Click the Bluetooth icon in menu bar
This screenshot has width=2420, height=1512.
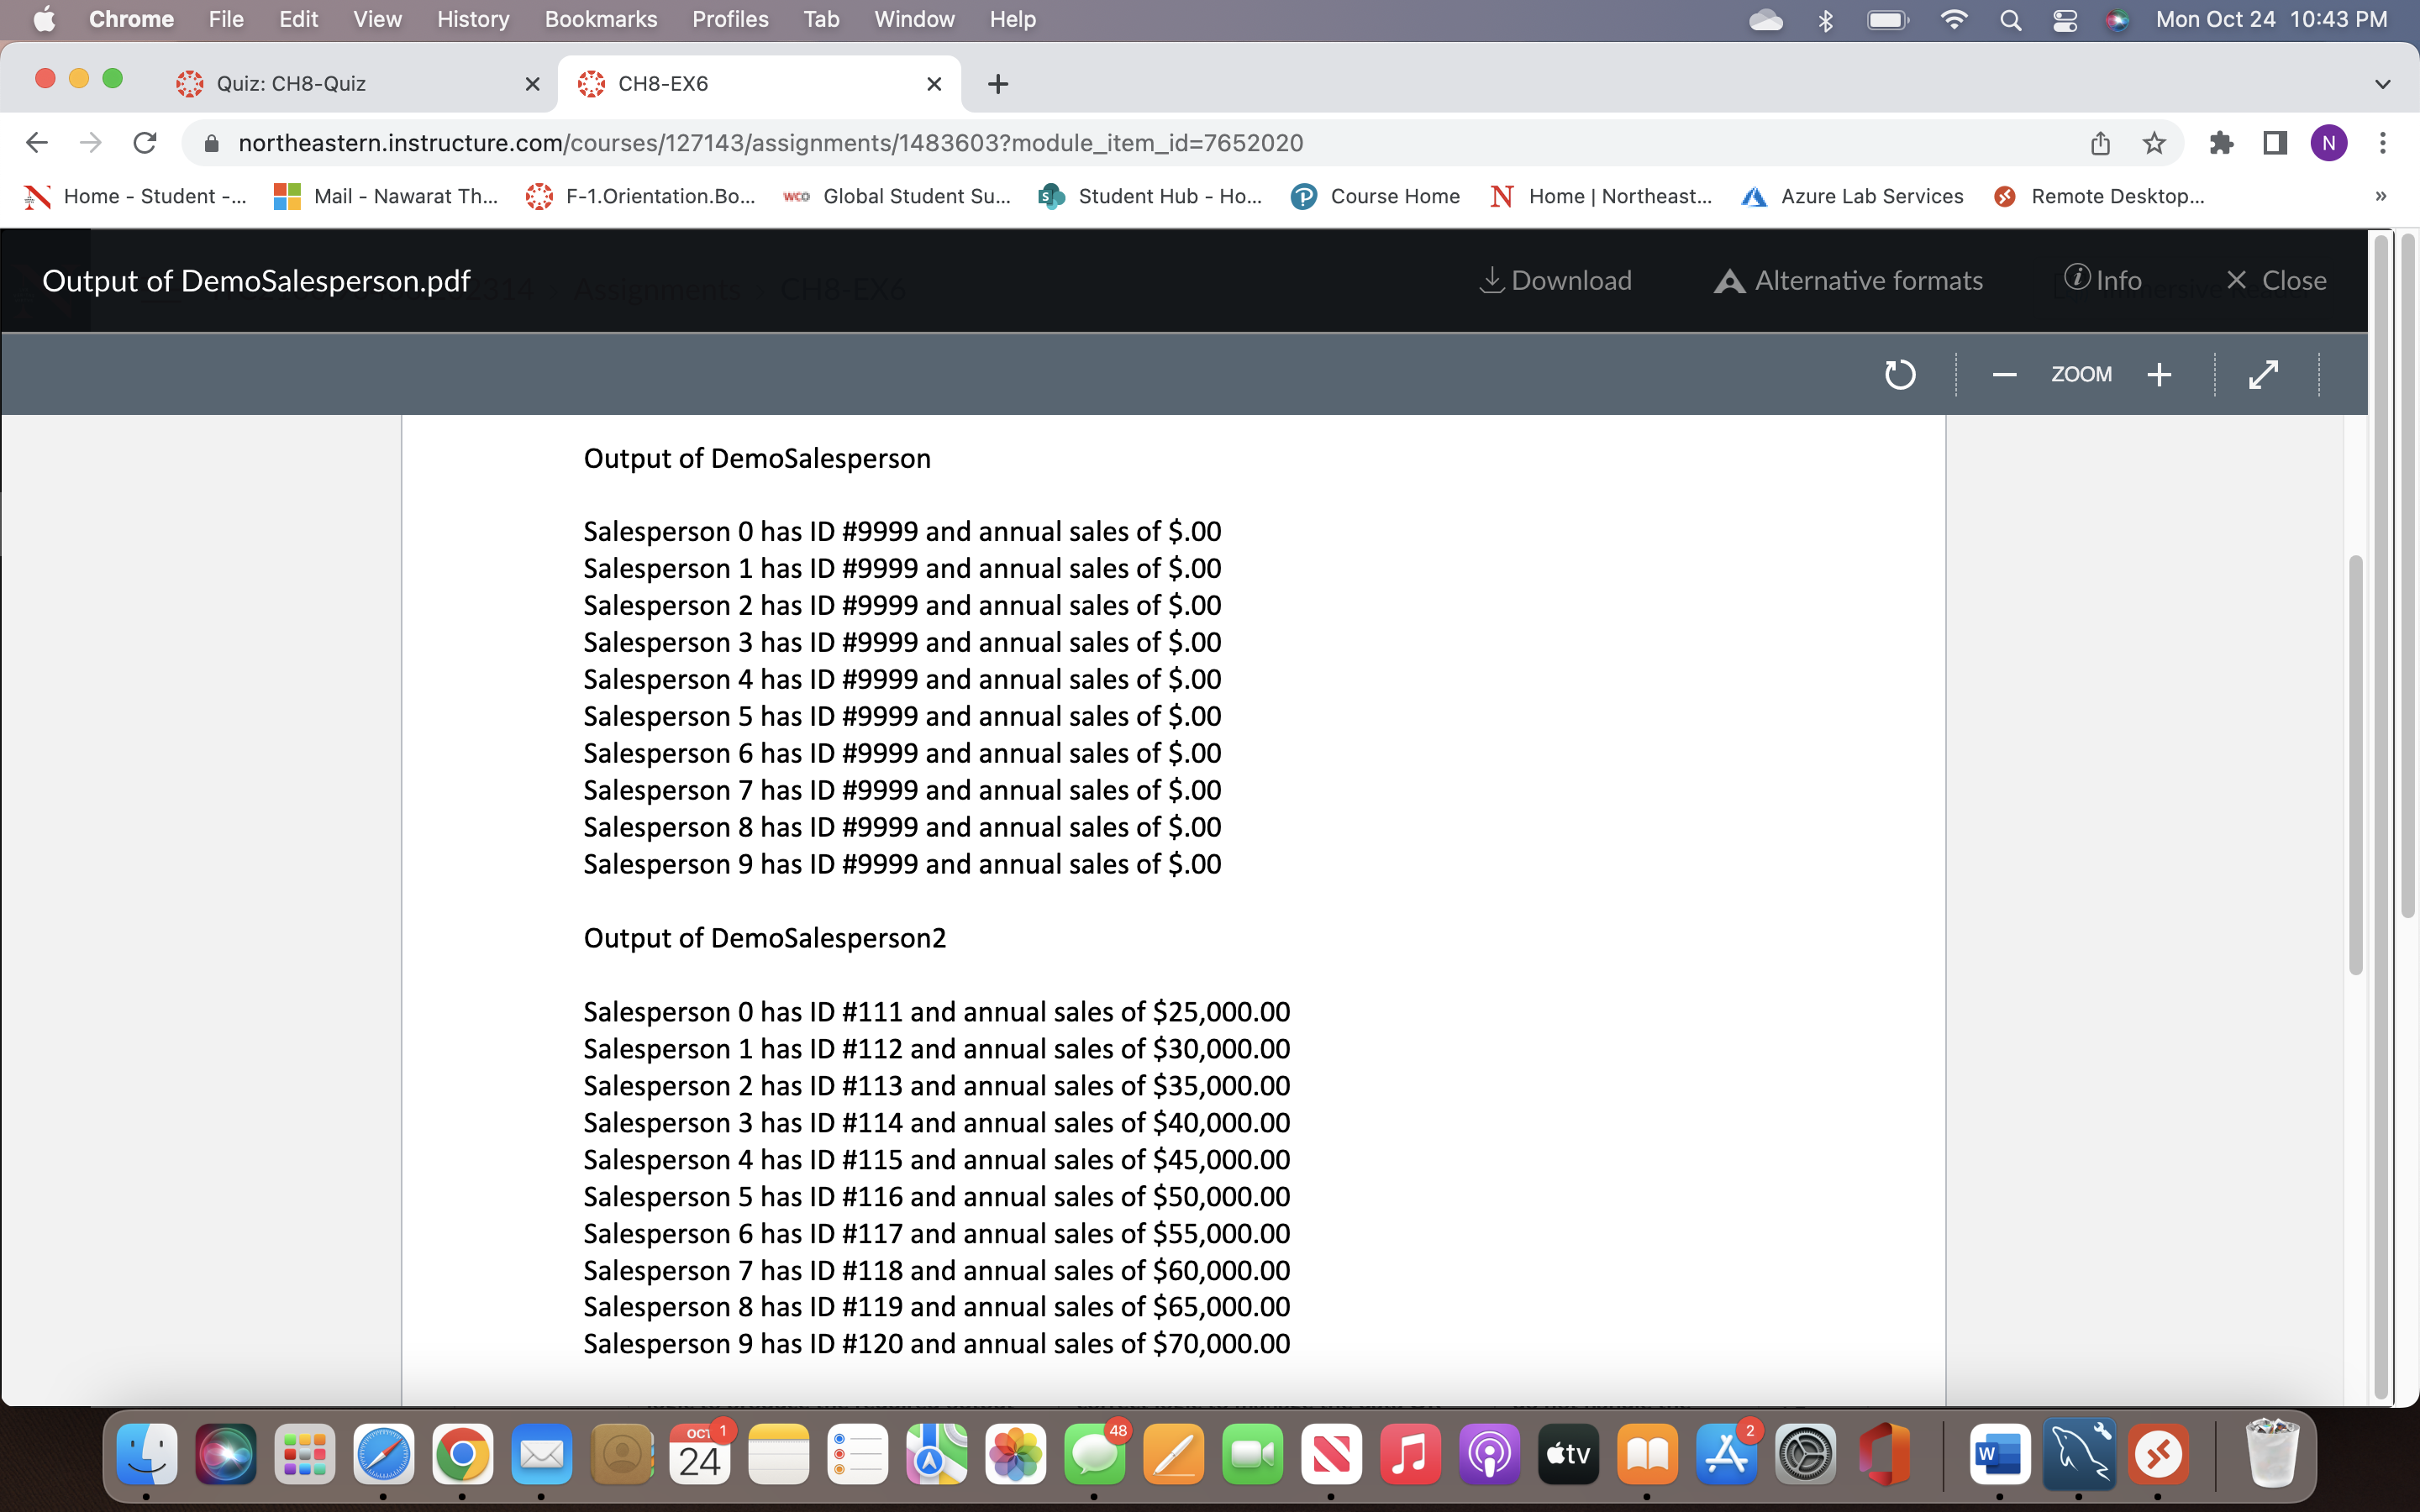click(x=1826, y=19)
